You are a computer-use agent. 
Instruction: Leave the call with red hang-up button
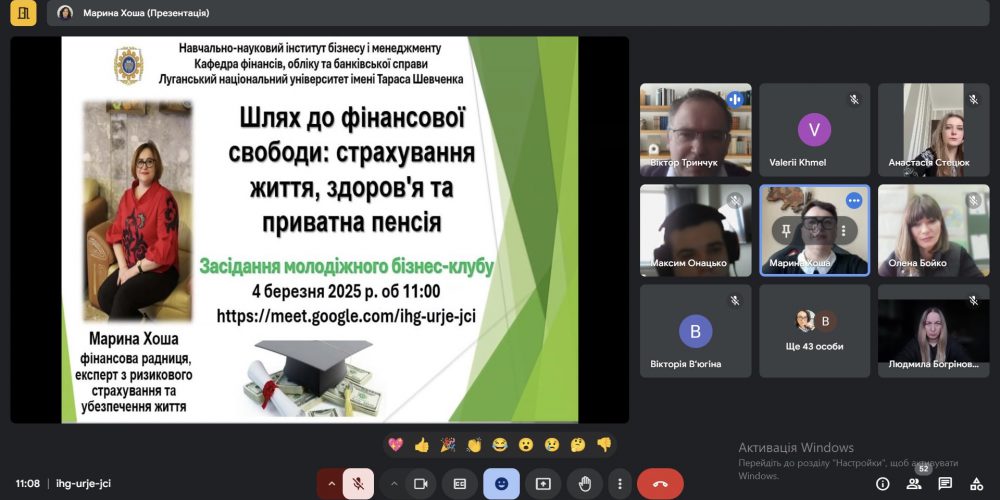pos(660,484)
